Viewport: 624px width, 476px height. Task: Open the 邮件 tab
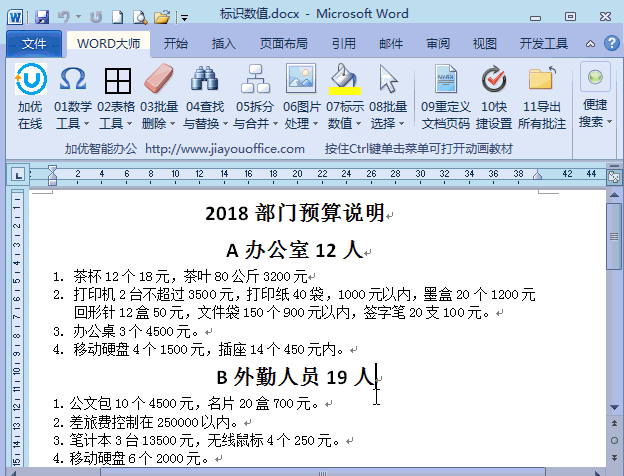pyautogui.click(x=391, y=43)
